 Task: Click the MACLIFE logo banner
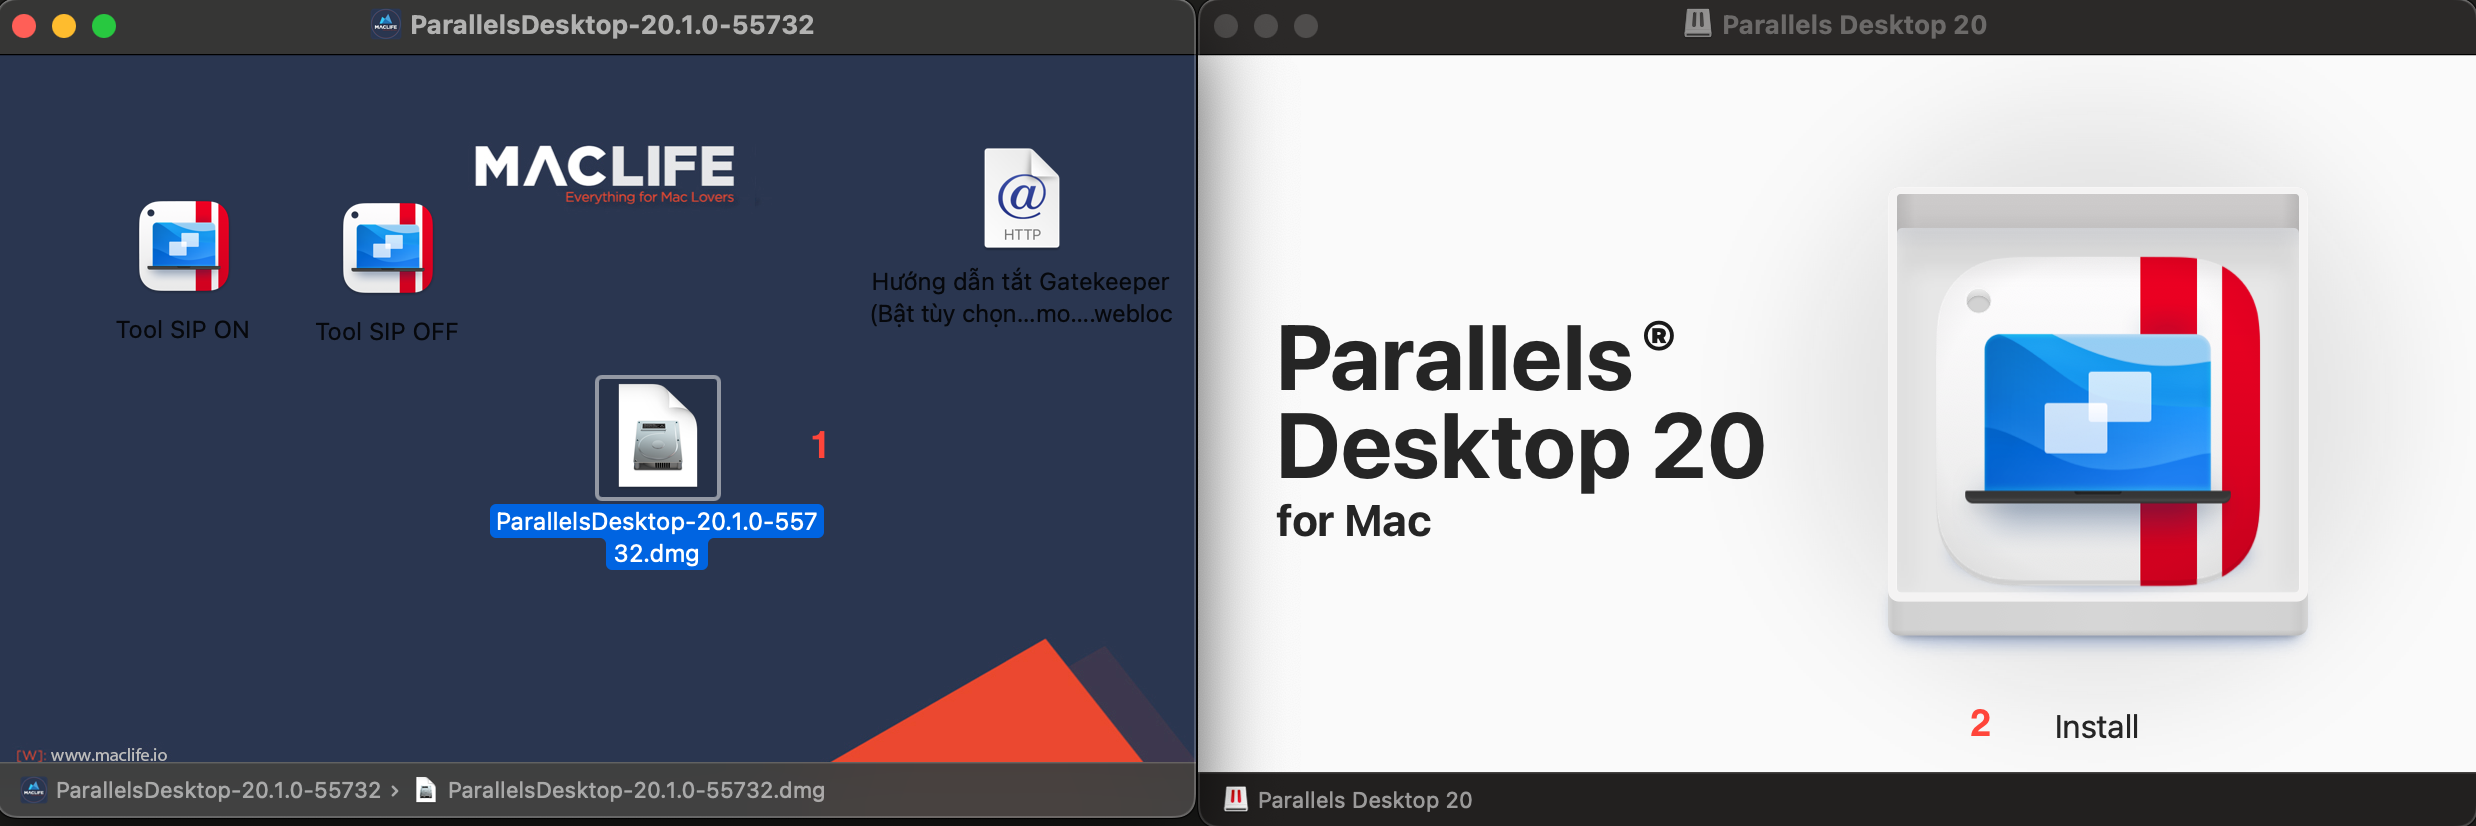pyautogui.click(x=604, y=172)
